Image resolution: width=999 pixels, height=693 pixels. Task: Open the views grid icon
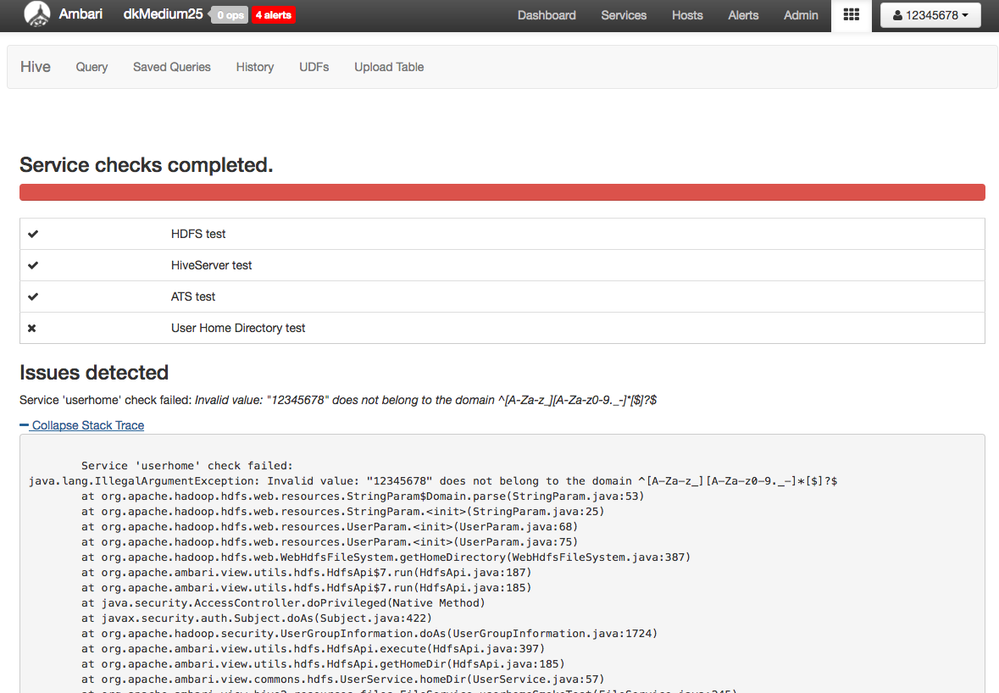point(851,15)
